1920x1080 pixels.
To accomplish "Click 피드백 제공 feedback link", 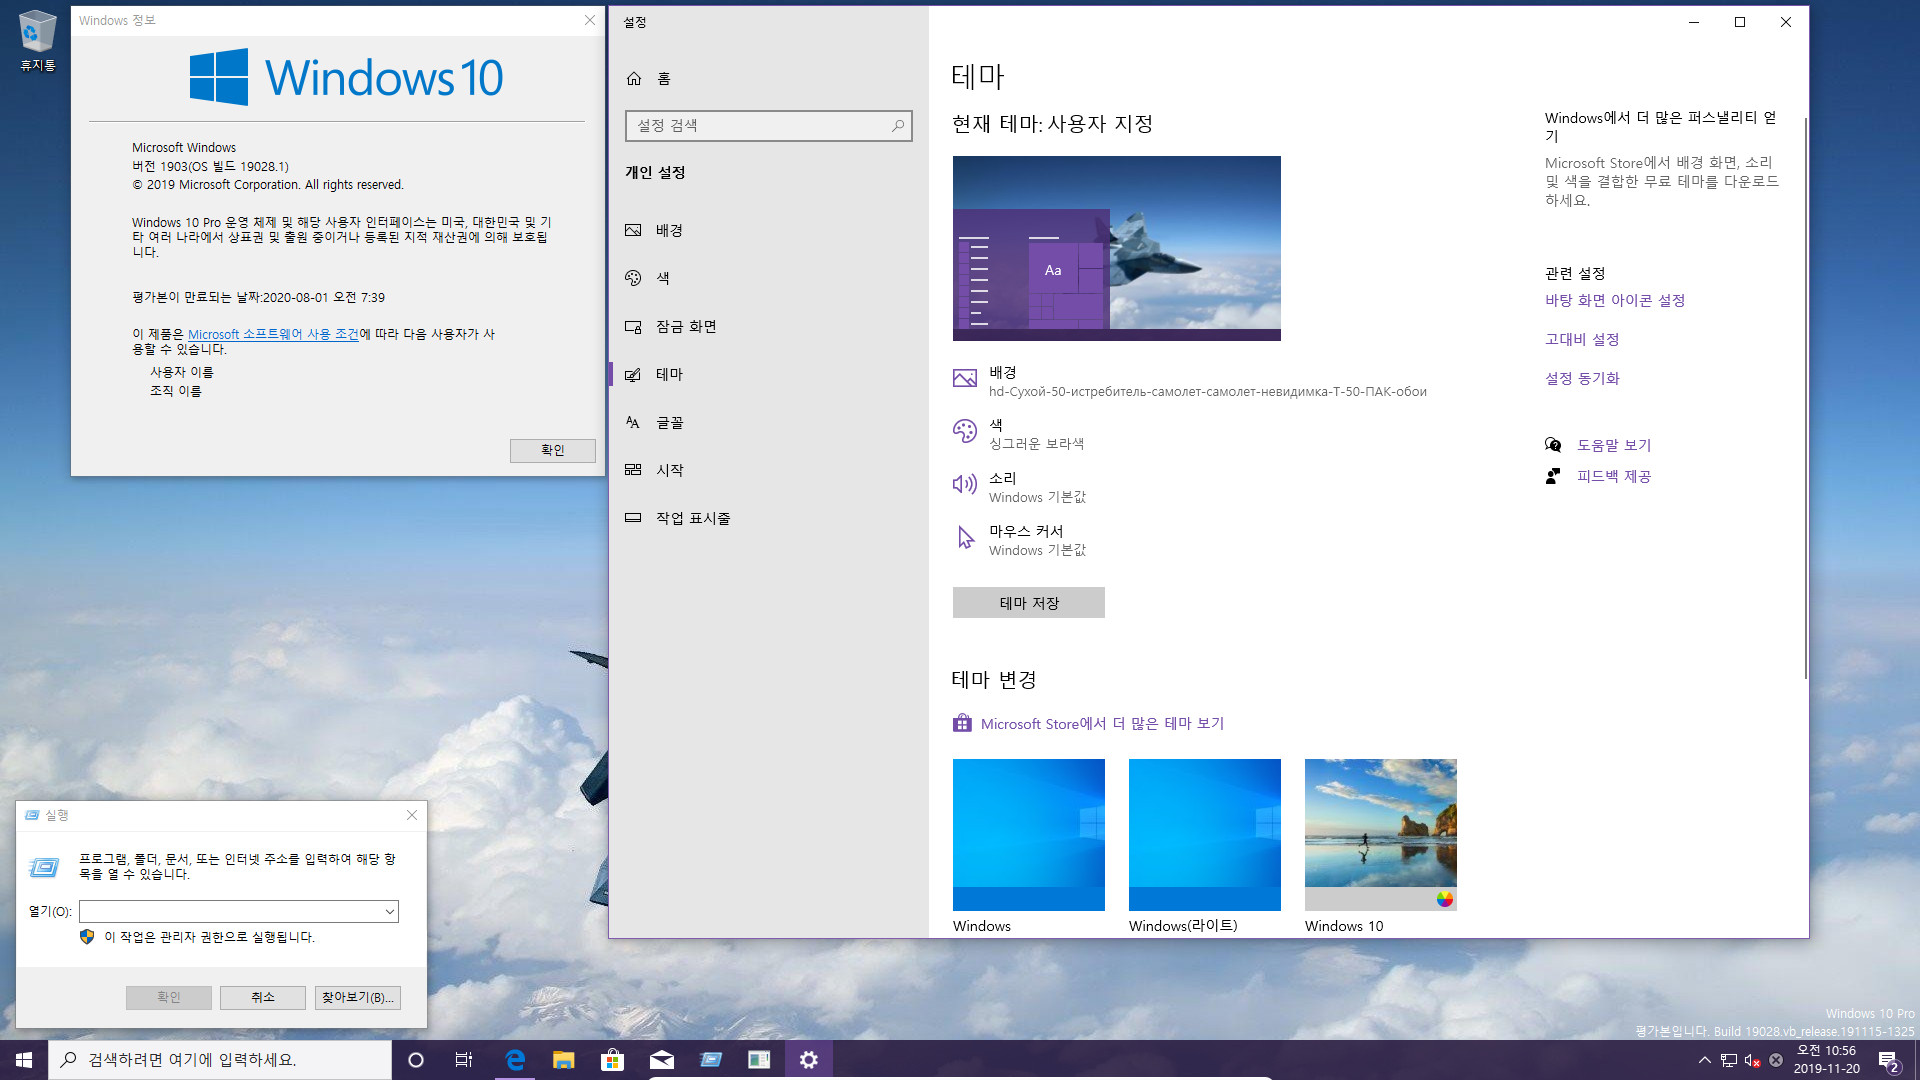I will pos(1614,477).
